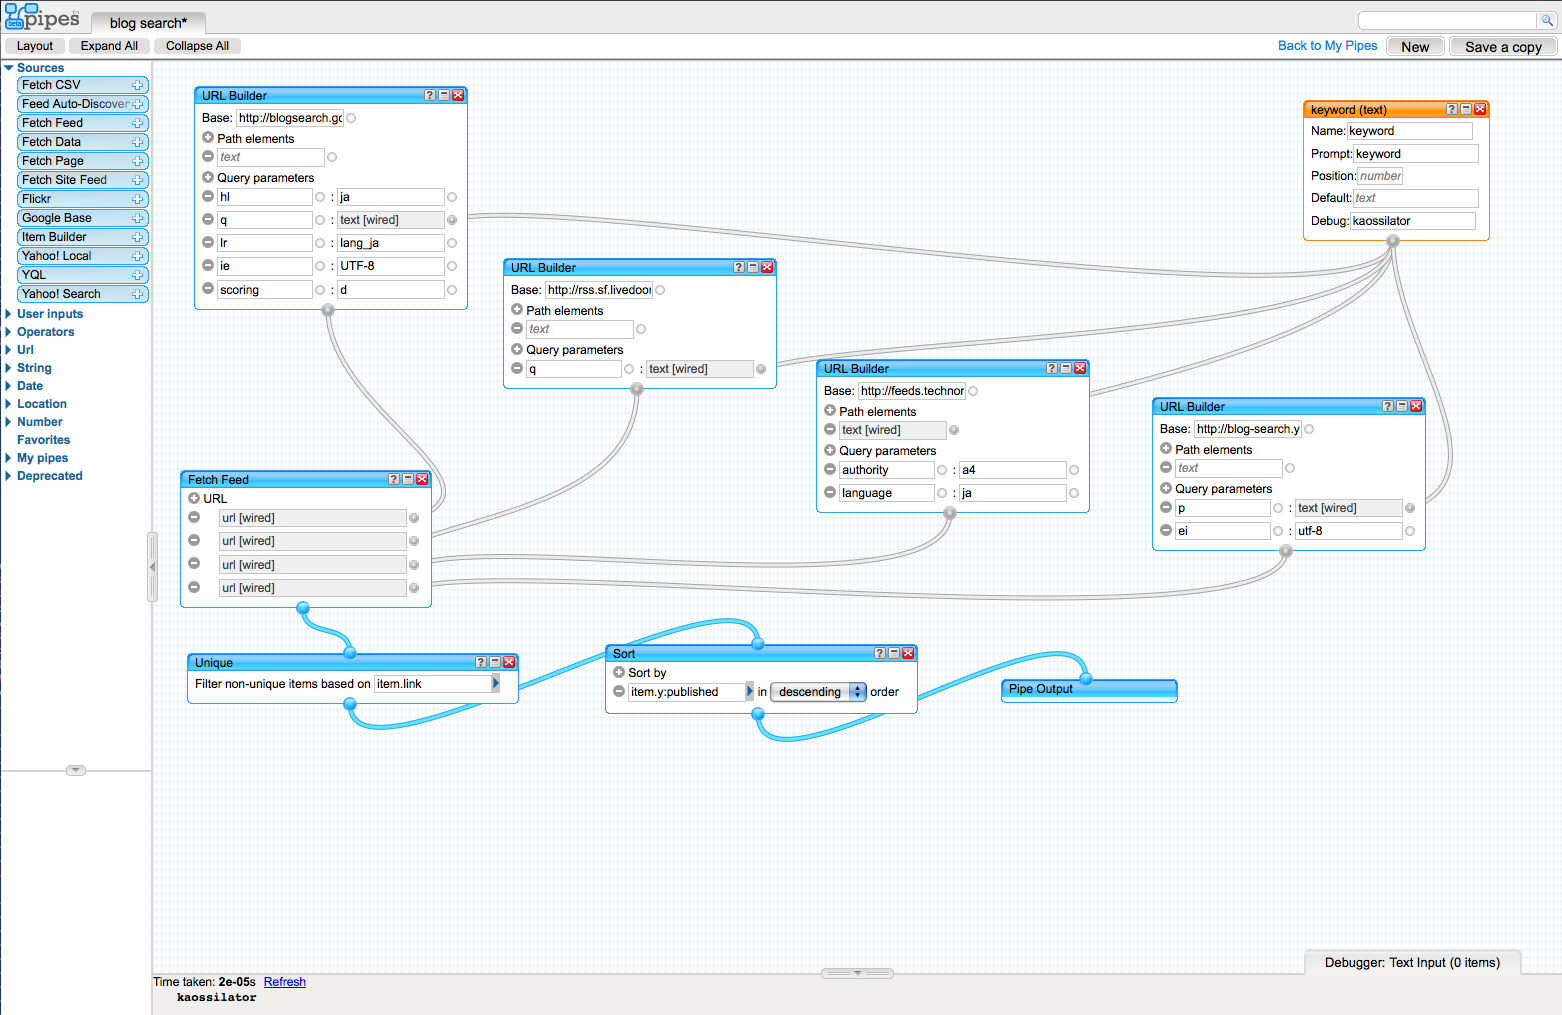Click the Pipe Output input terminal

(1086, 679)
